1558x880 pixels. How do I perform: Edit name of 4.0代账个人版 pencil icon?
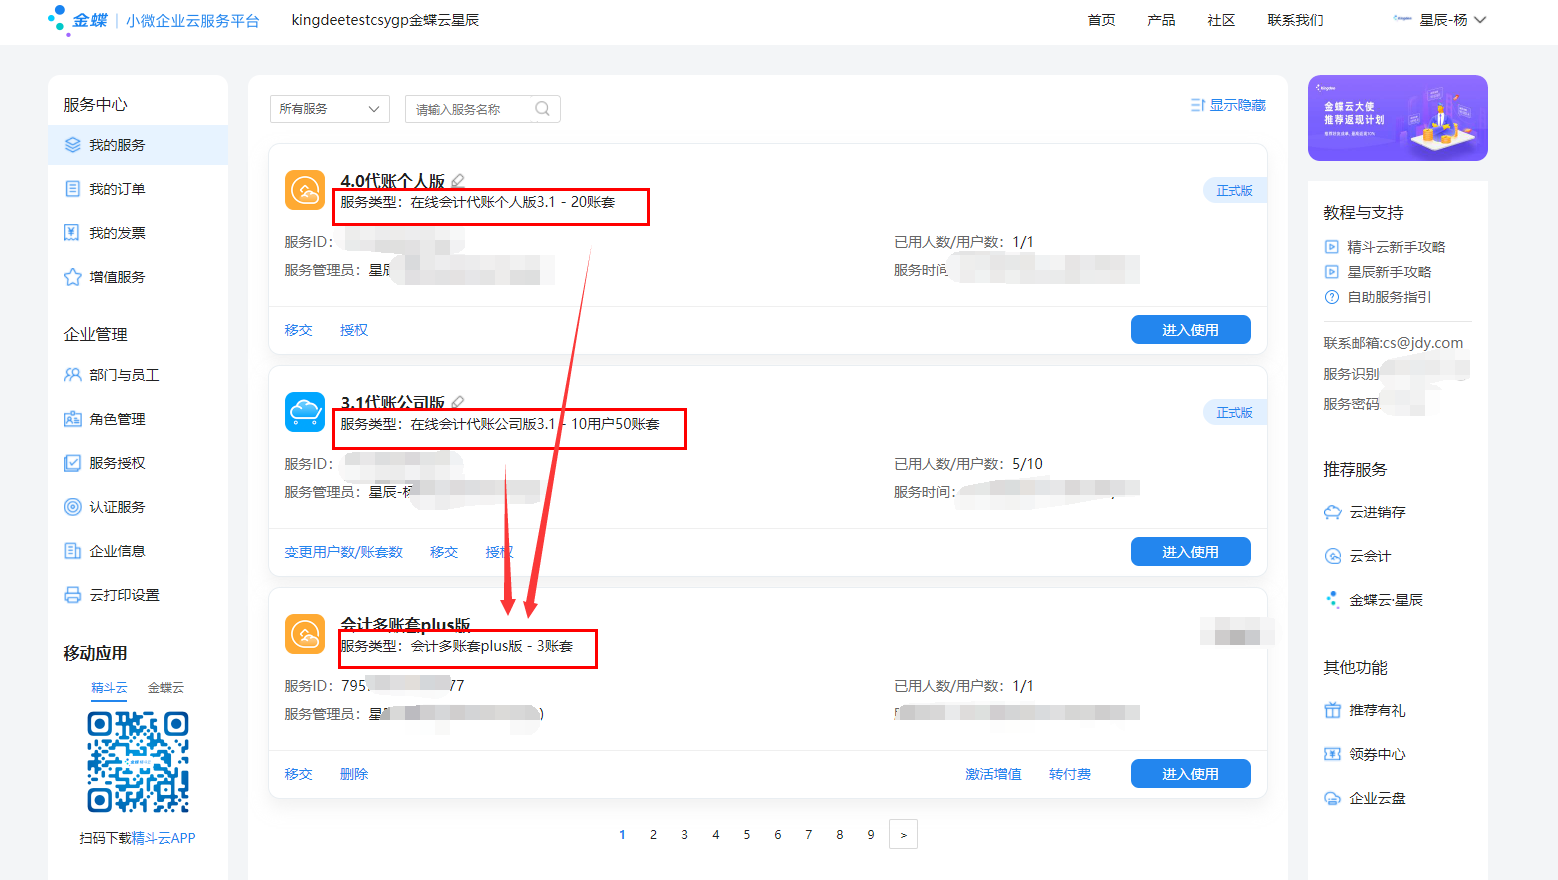point(458,181)
